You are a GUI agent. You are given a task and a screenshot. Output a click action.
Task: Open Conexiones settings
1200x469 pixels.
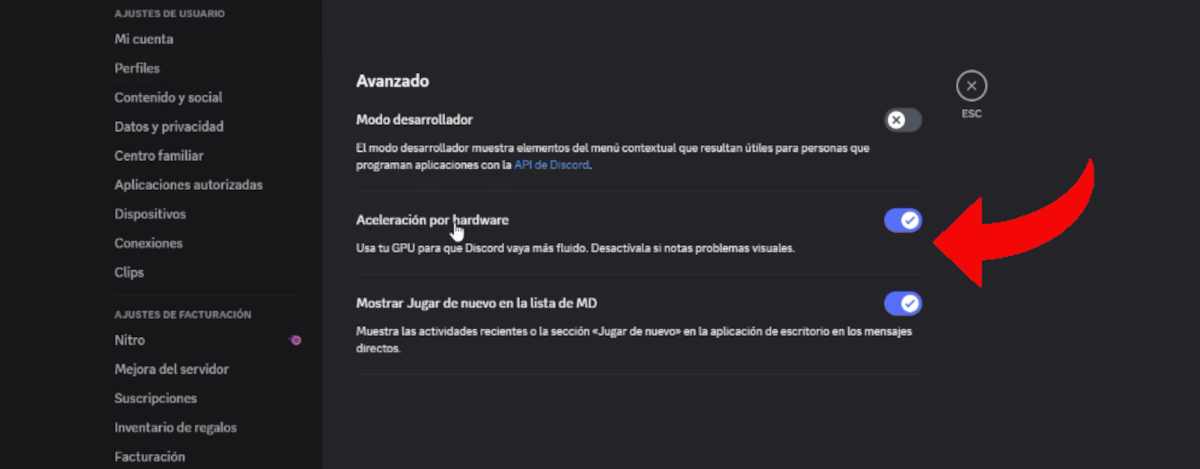(x=149, y=242)
